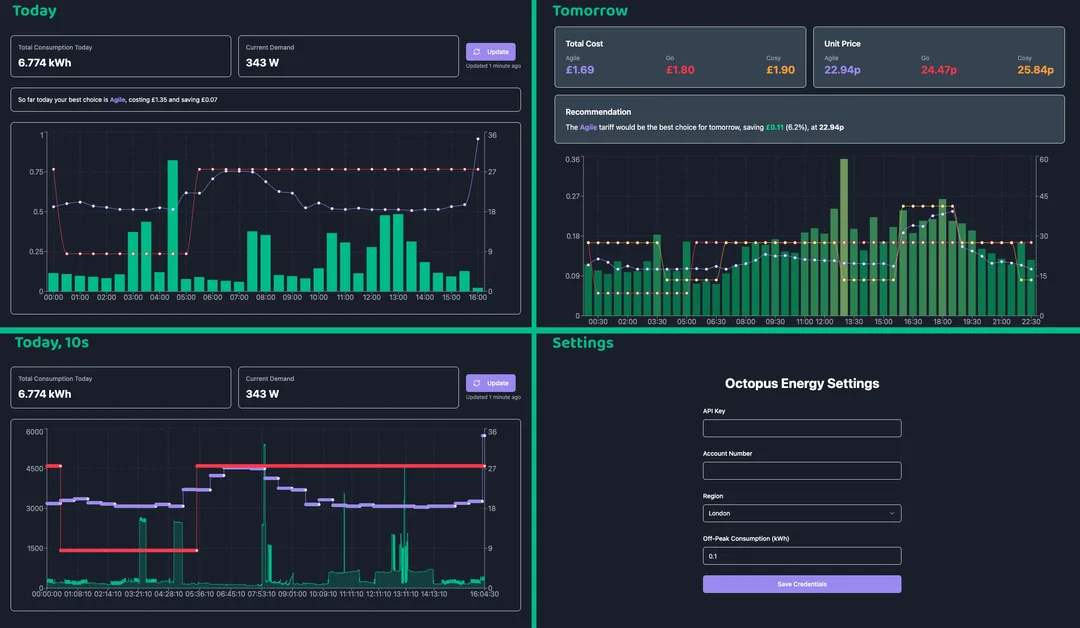1080x628 pixels.
Task: Click the Region dropdown chevron arrow
Action: tap(891, 513)
